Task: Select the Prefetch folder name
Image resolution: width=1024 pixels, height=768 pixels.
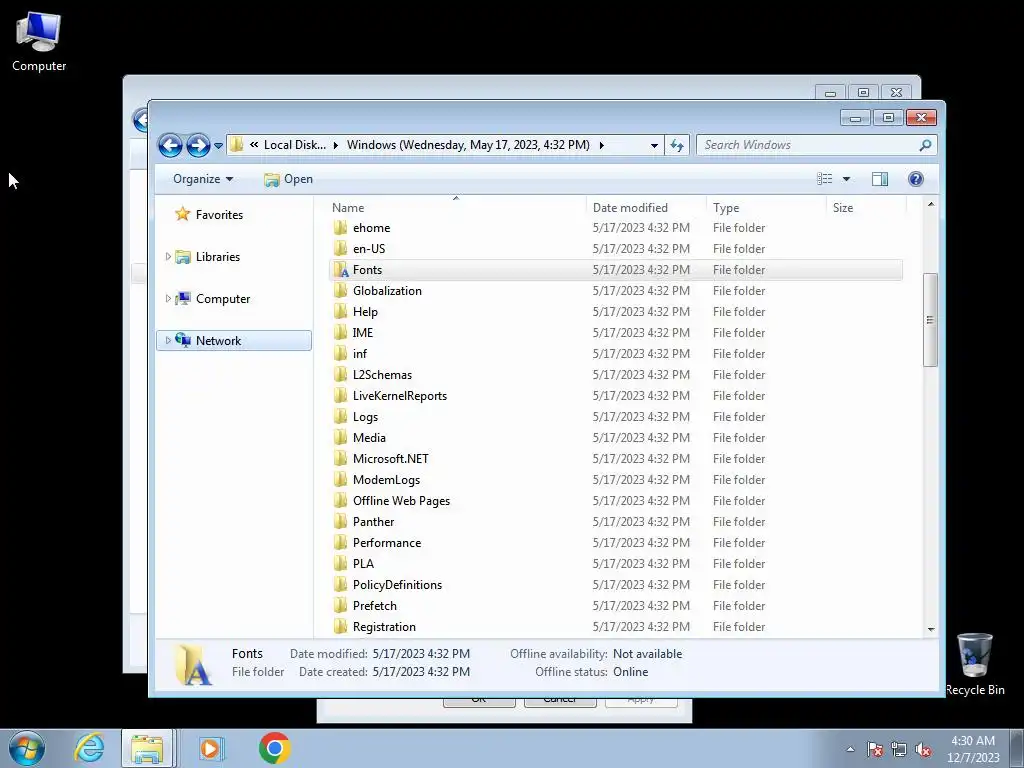Action: pos(374,605)
